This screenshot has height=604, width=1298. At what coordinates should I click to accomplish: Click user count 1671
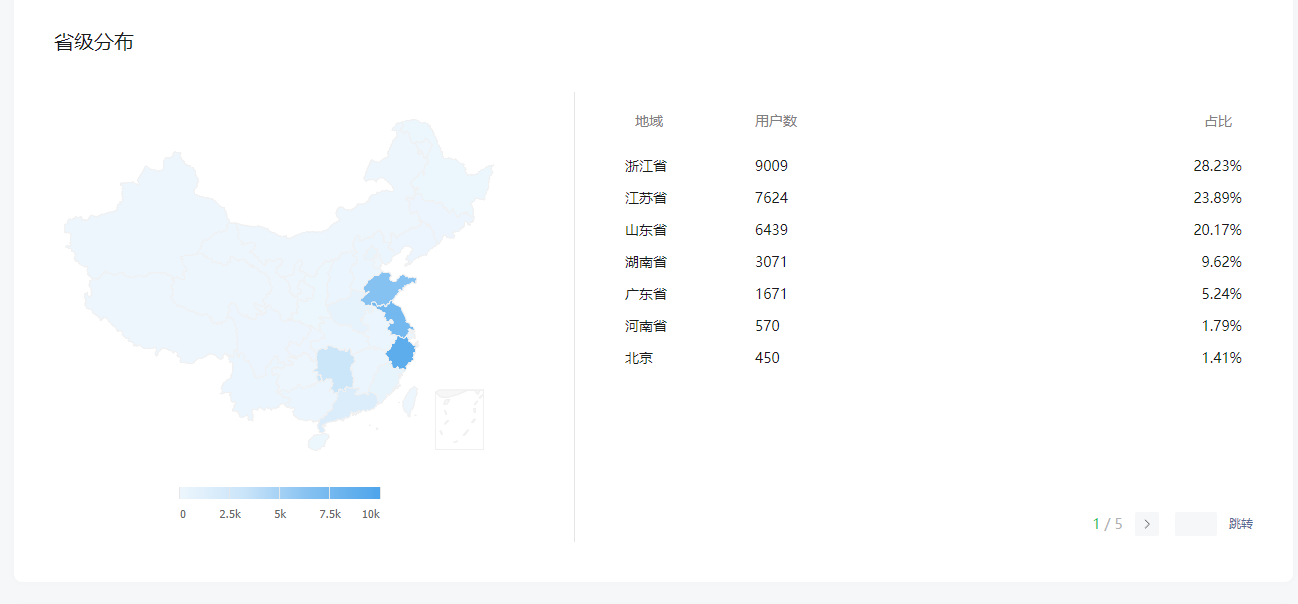(771, 294)
